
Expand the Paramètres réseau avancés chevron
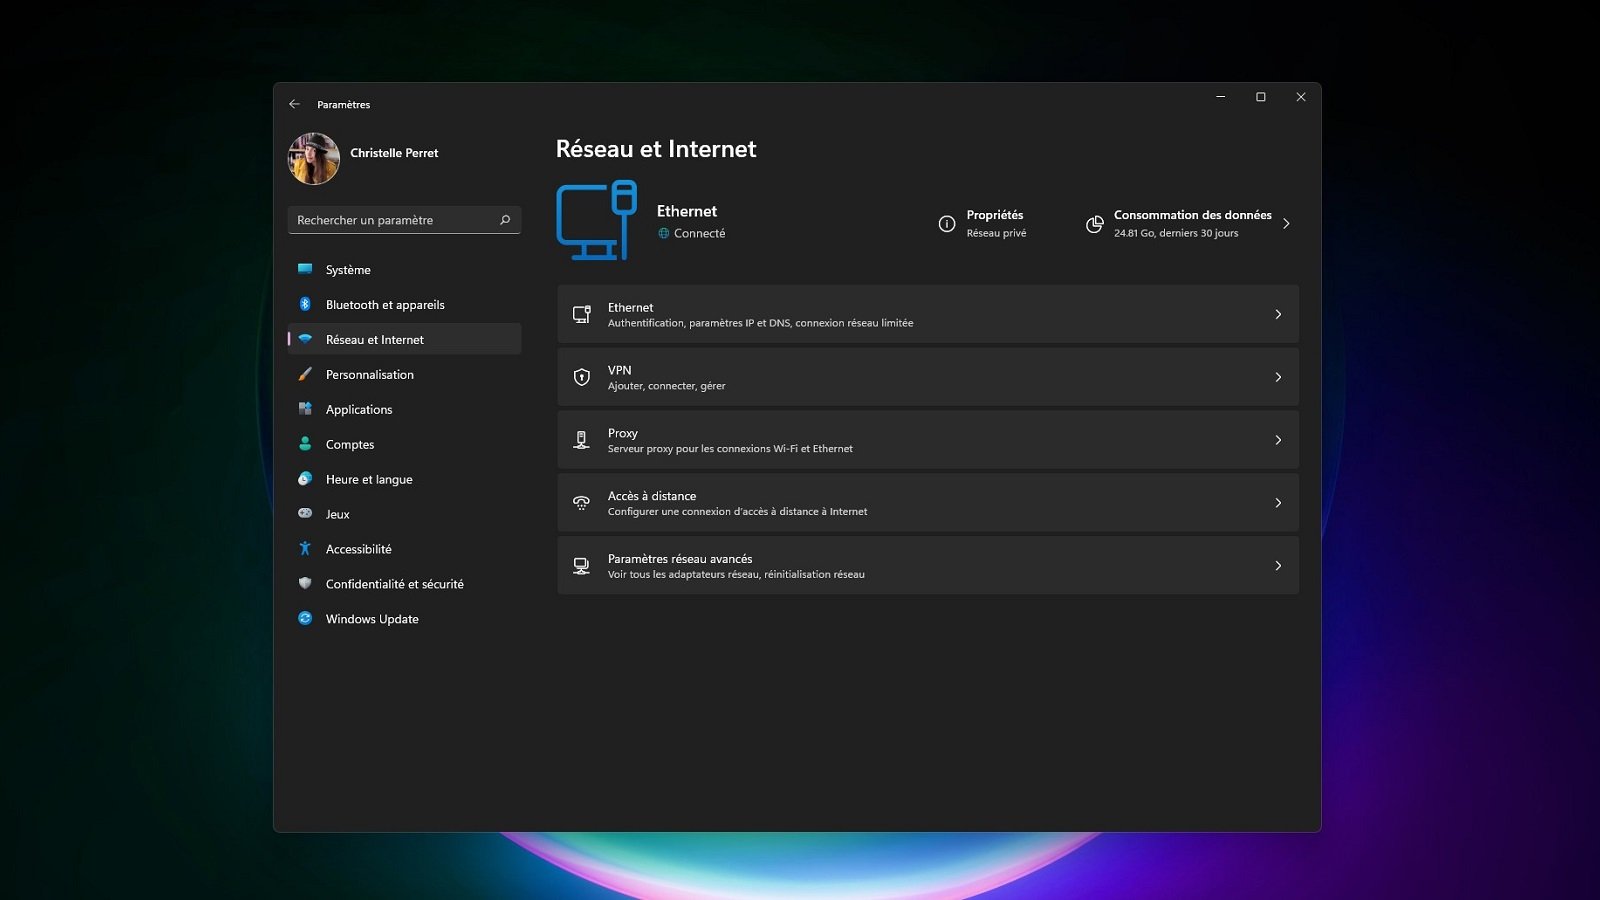[1278, 566]
